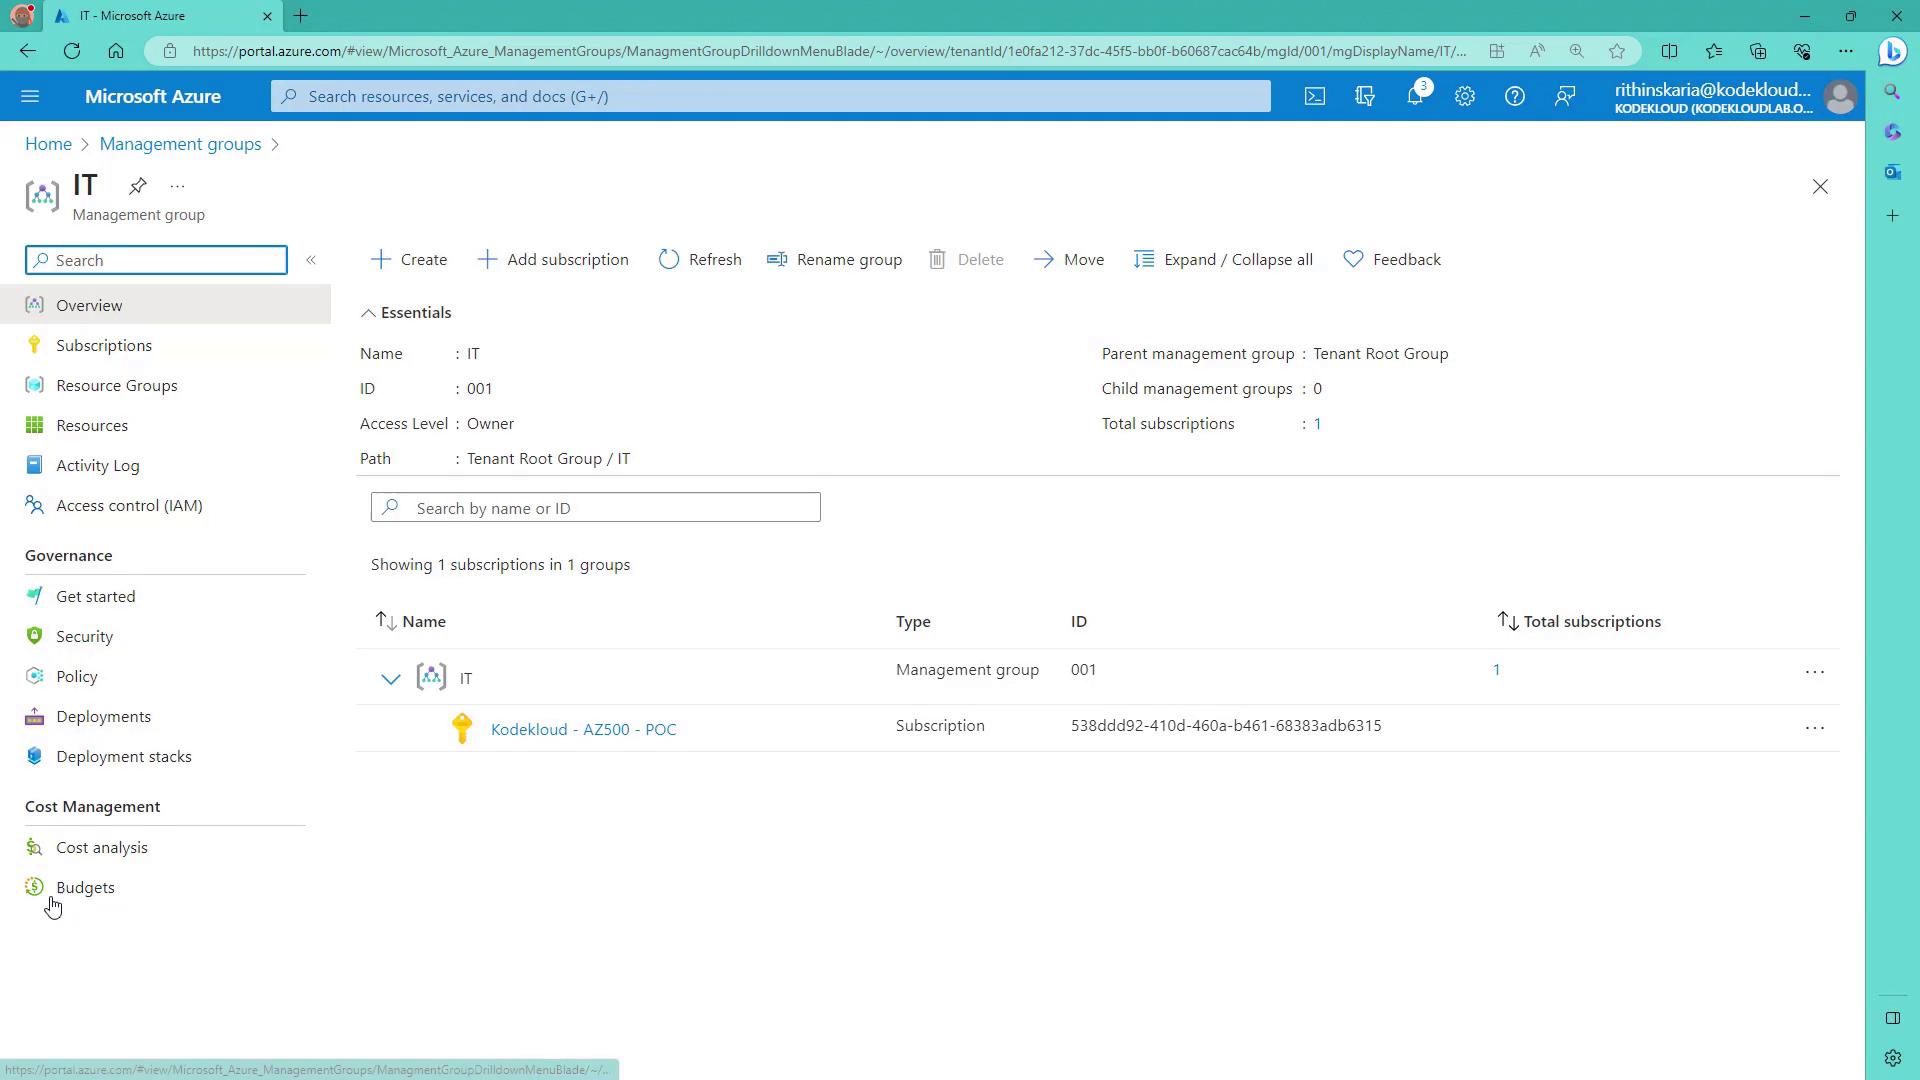Open the Policy menu item

click(x=77, y=676)
